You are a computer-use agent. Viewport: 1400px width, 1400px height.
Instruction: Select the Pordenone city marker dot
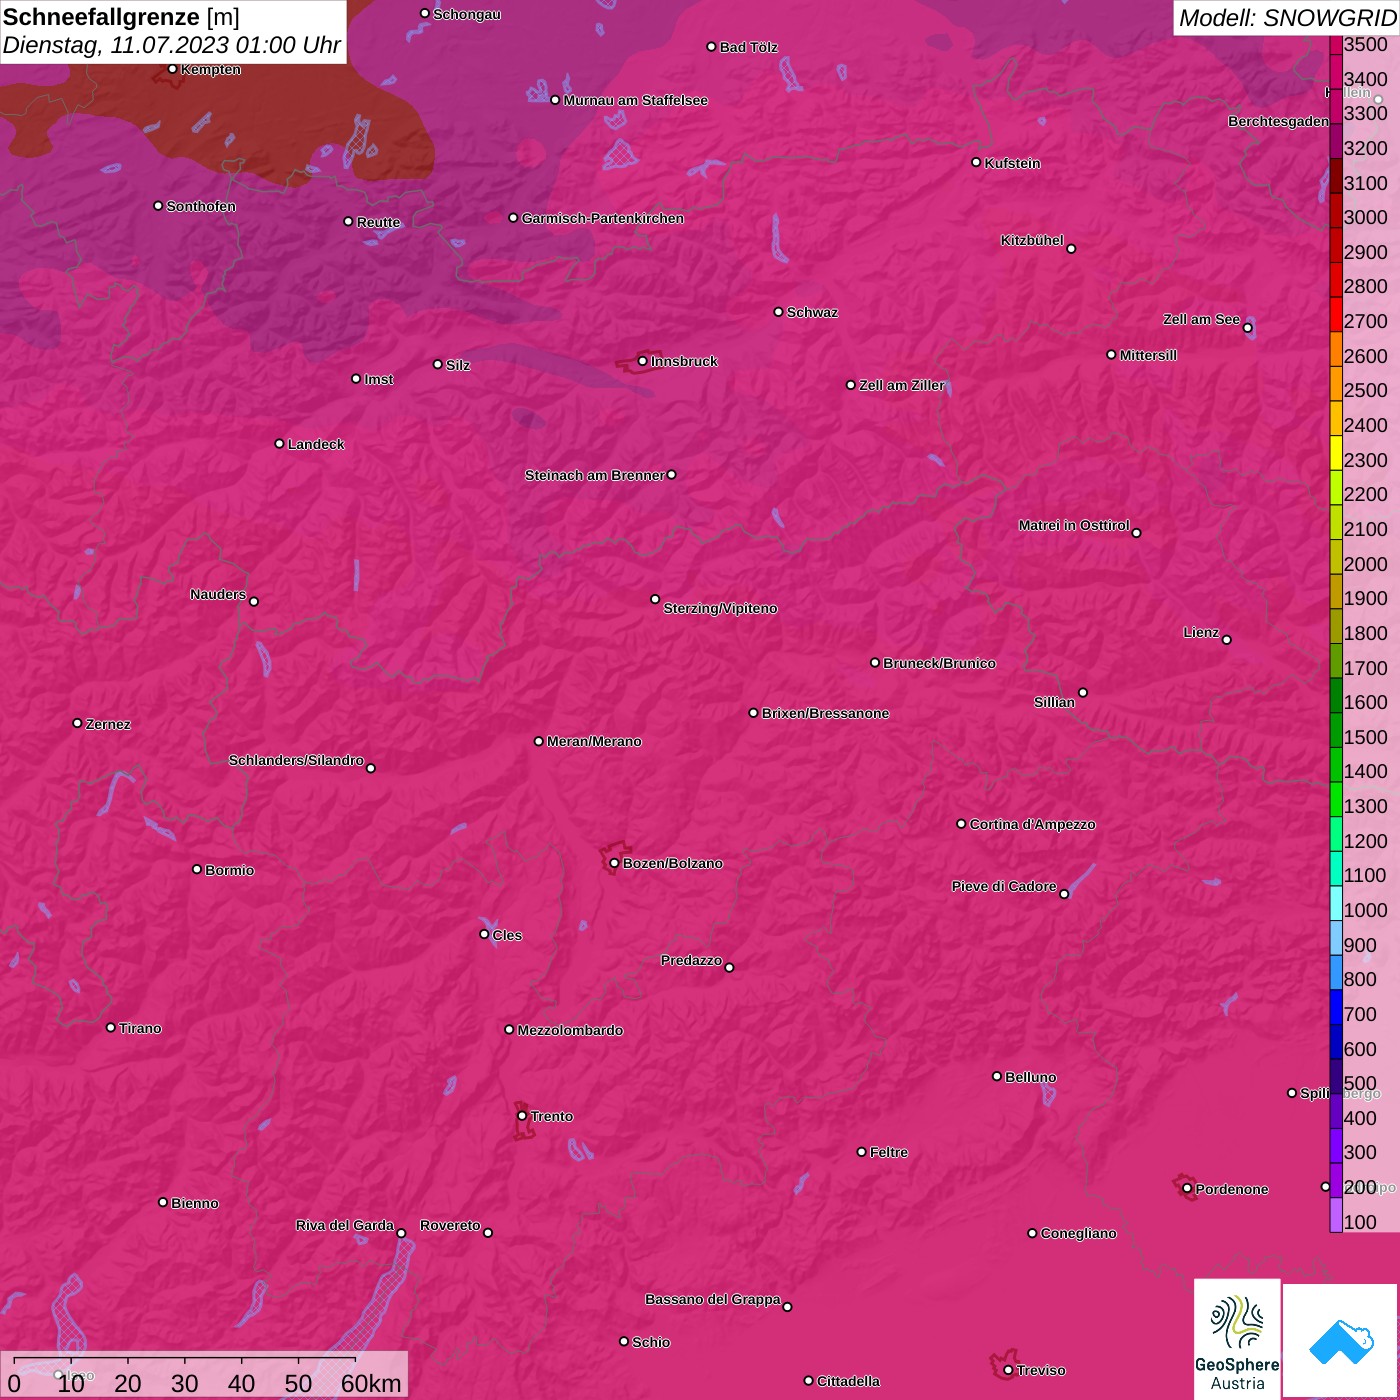point(1187,1189)
